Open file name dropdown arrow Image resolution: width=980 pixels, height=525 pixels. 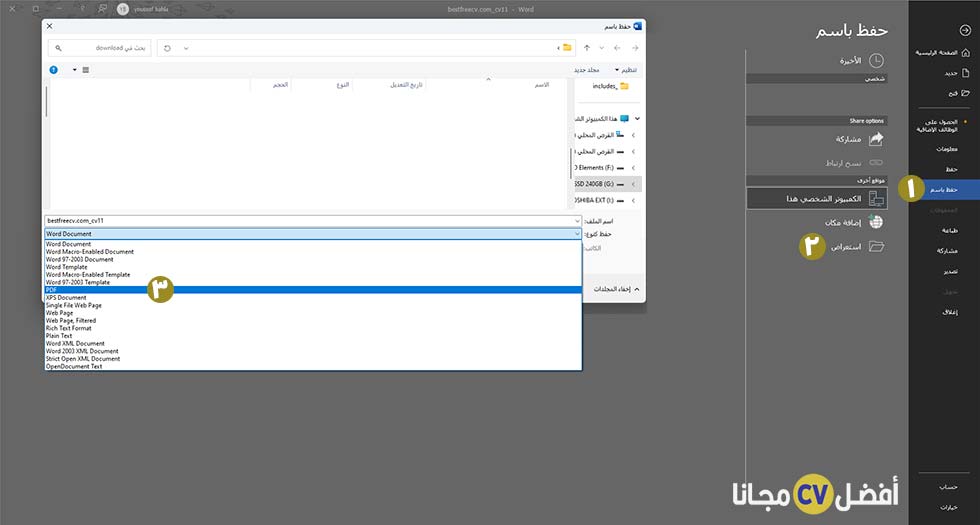pyautogui.click(x=578, y=221)
